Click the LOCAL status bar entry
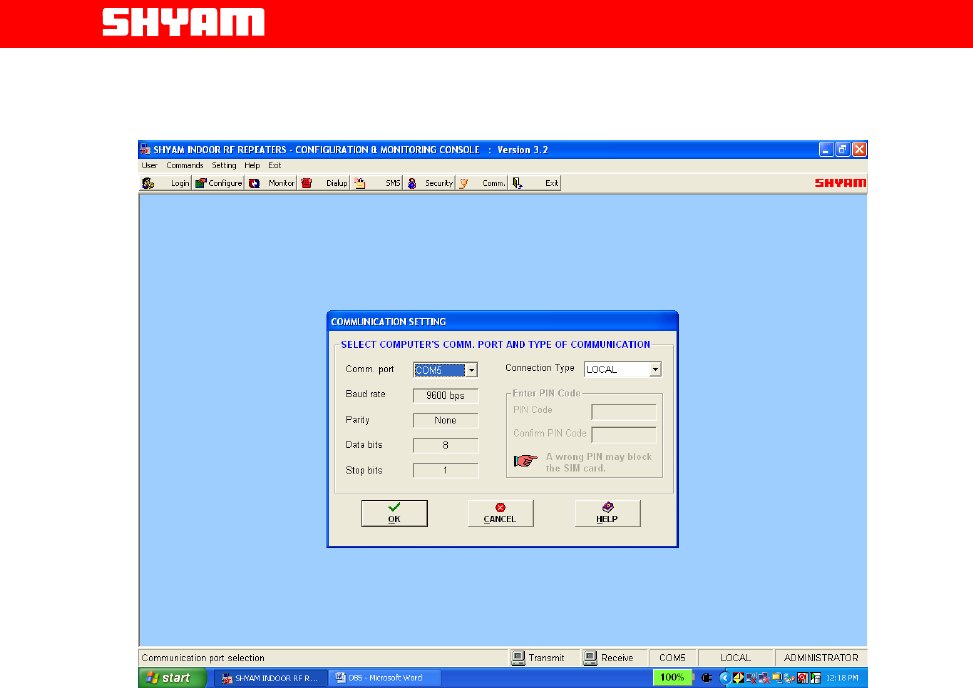Viewport: 973px width, 688px height. tap(735, 658)
